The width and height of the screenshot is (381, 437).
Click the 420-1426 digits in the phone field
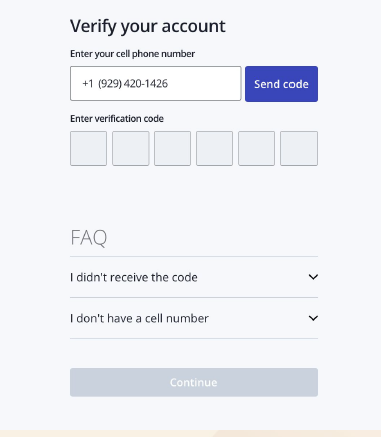pyautogui.click(x=146, y=84)
